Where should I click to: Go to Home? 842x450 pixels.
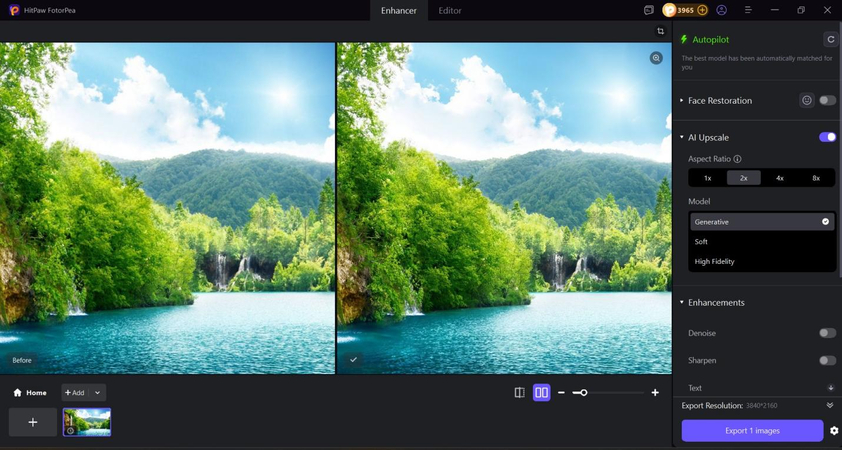(x=30, y=393)
